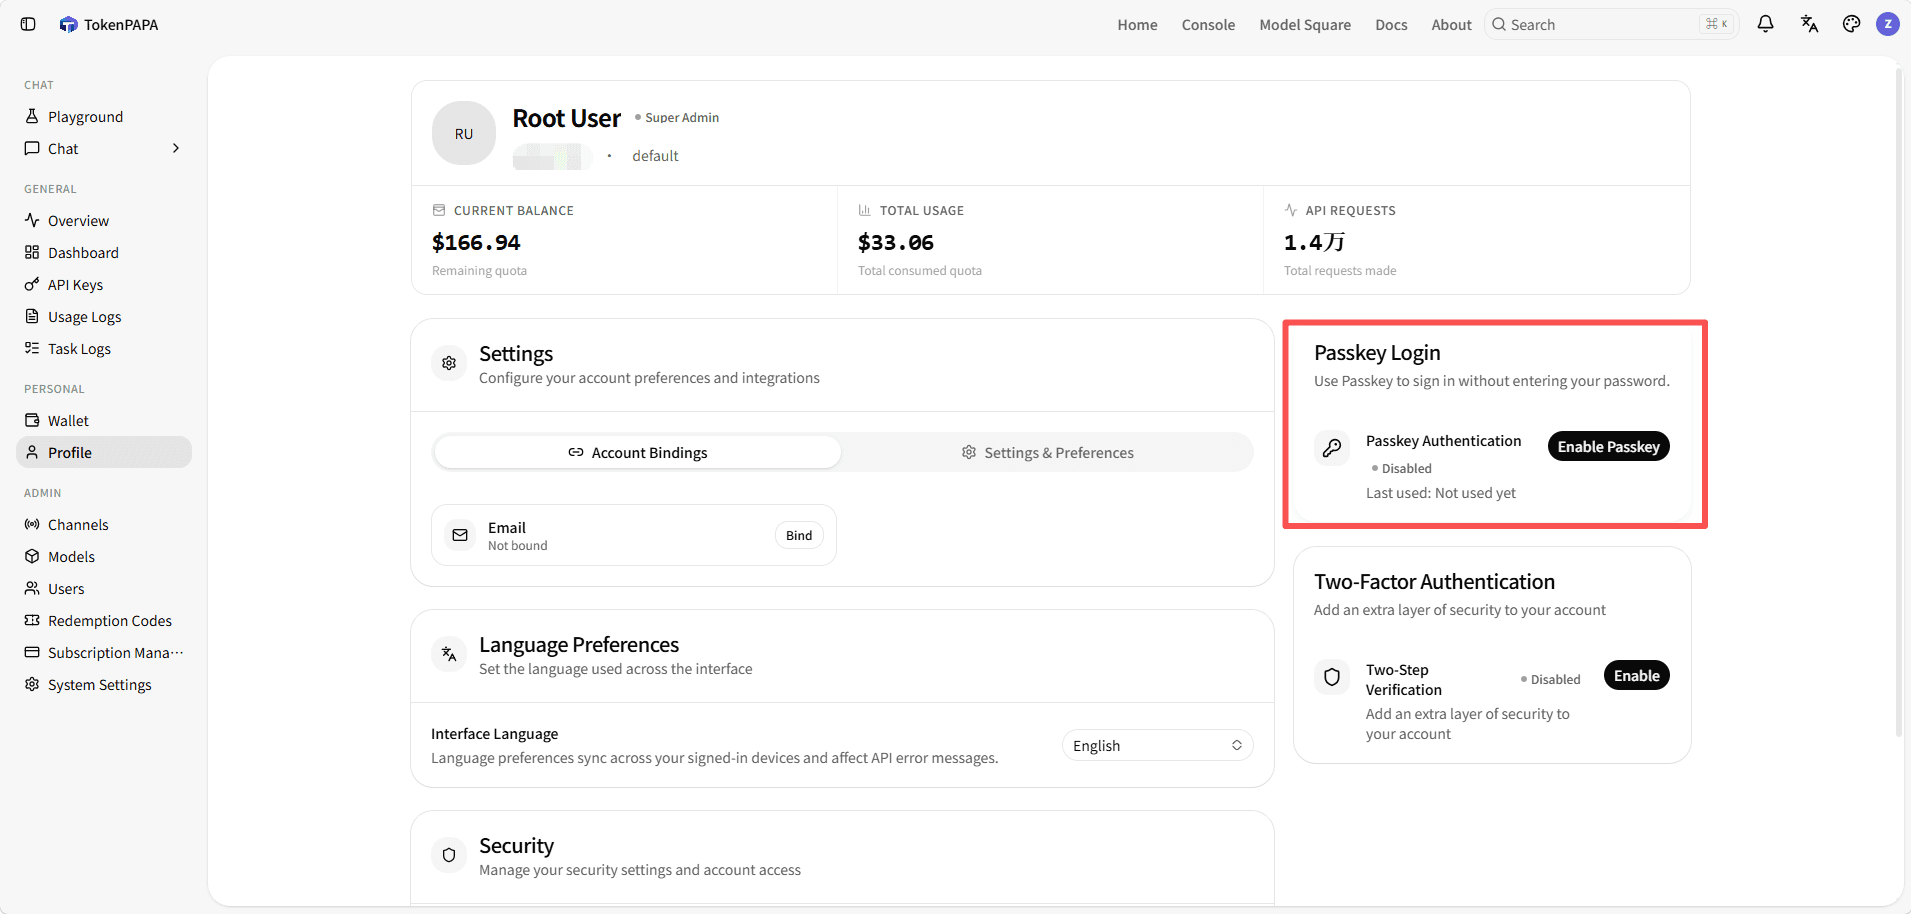Switch to Account Bindings tab
Screen dimensions: 1911x914
coord(638,452)
